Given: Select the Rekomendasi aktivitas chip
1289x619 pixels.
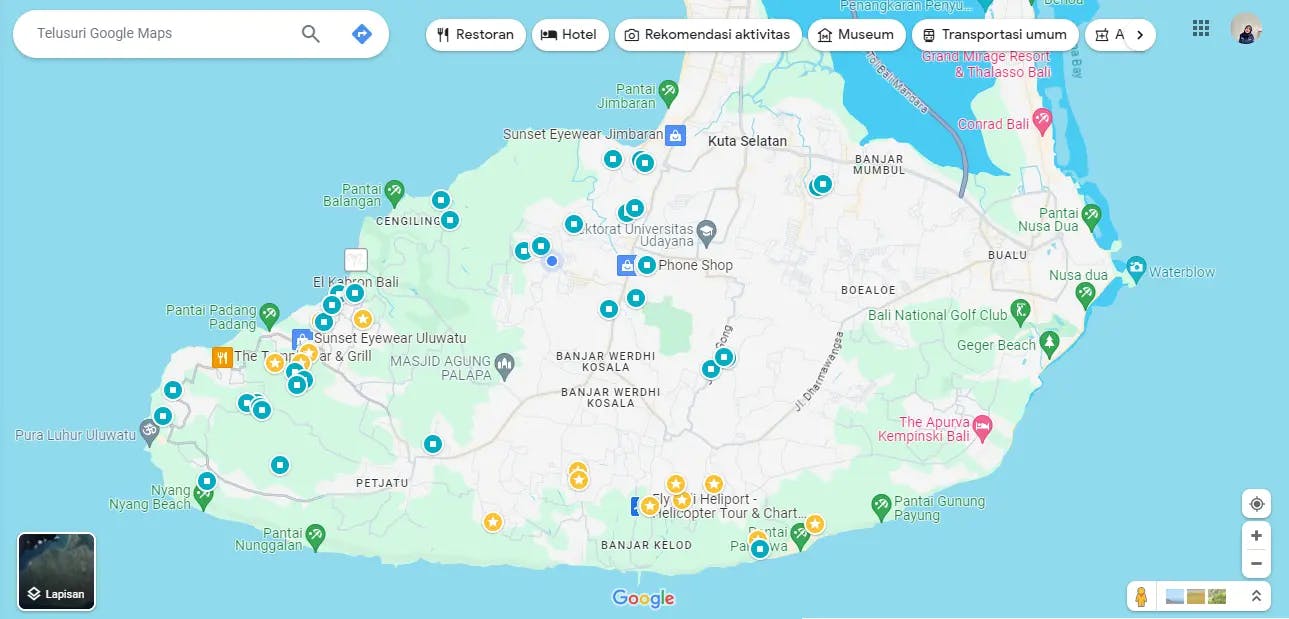Looking at the screenshot, I should click(708, 34).
